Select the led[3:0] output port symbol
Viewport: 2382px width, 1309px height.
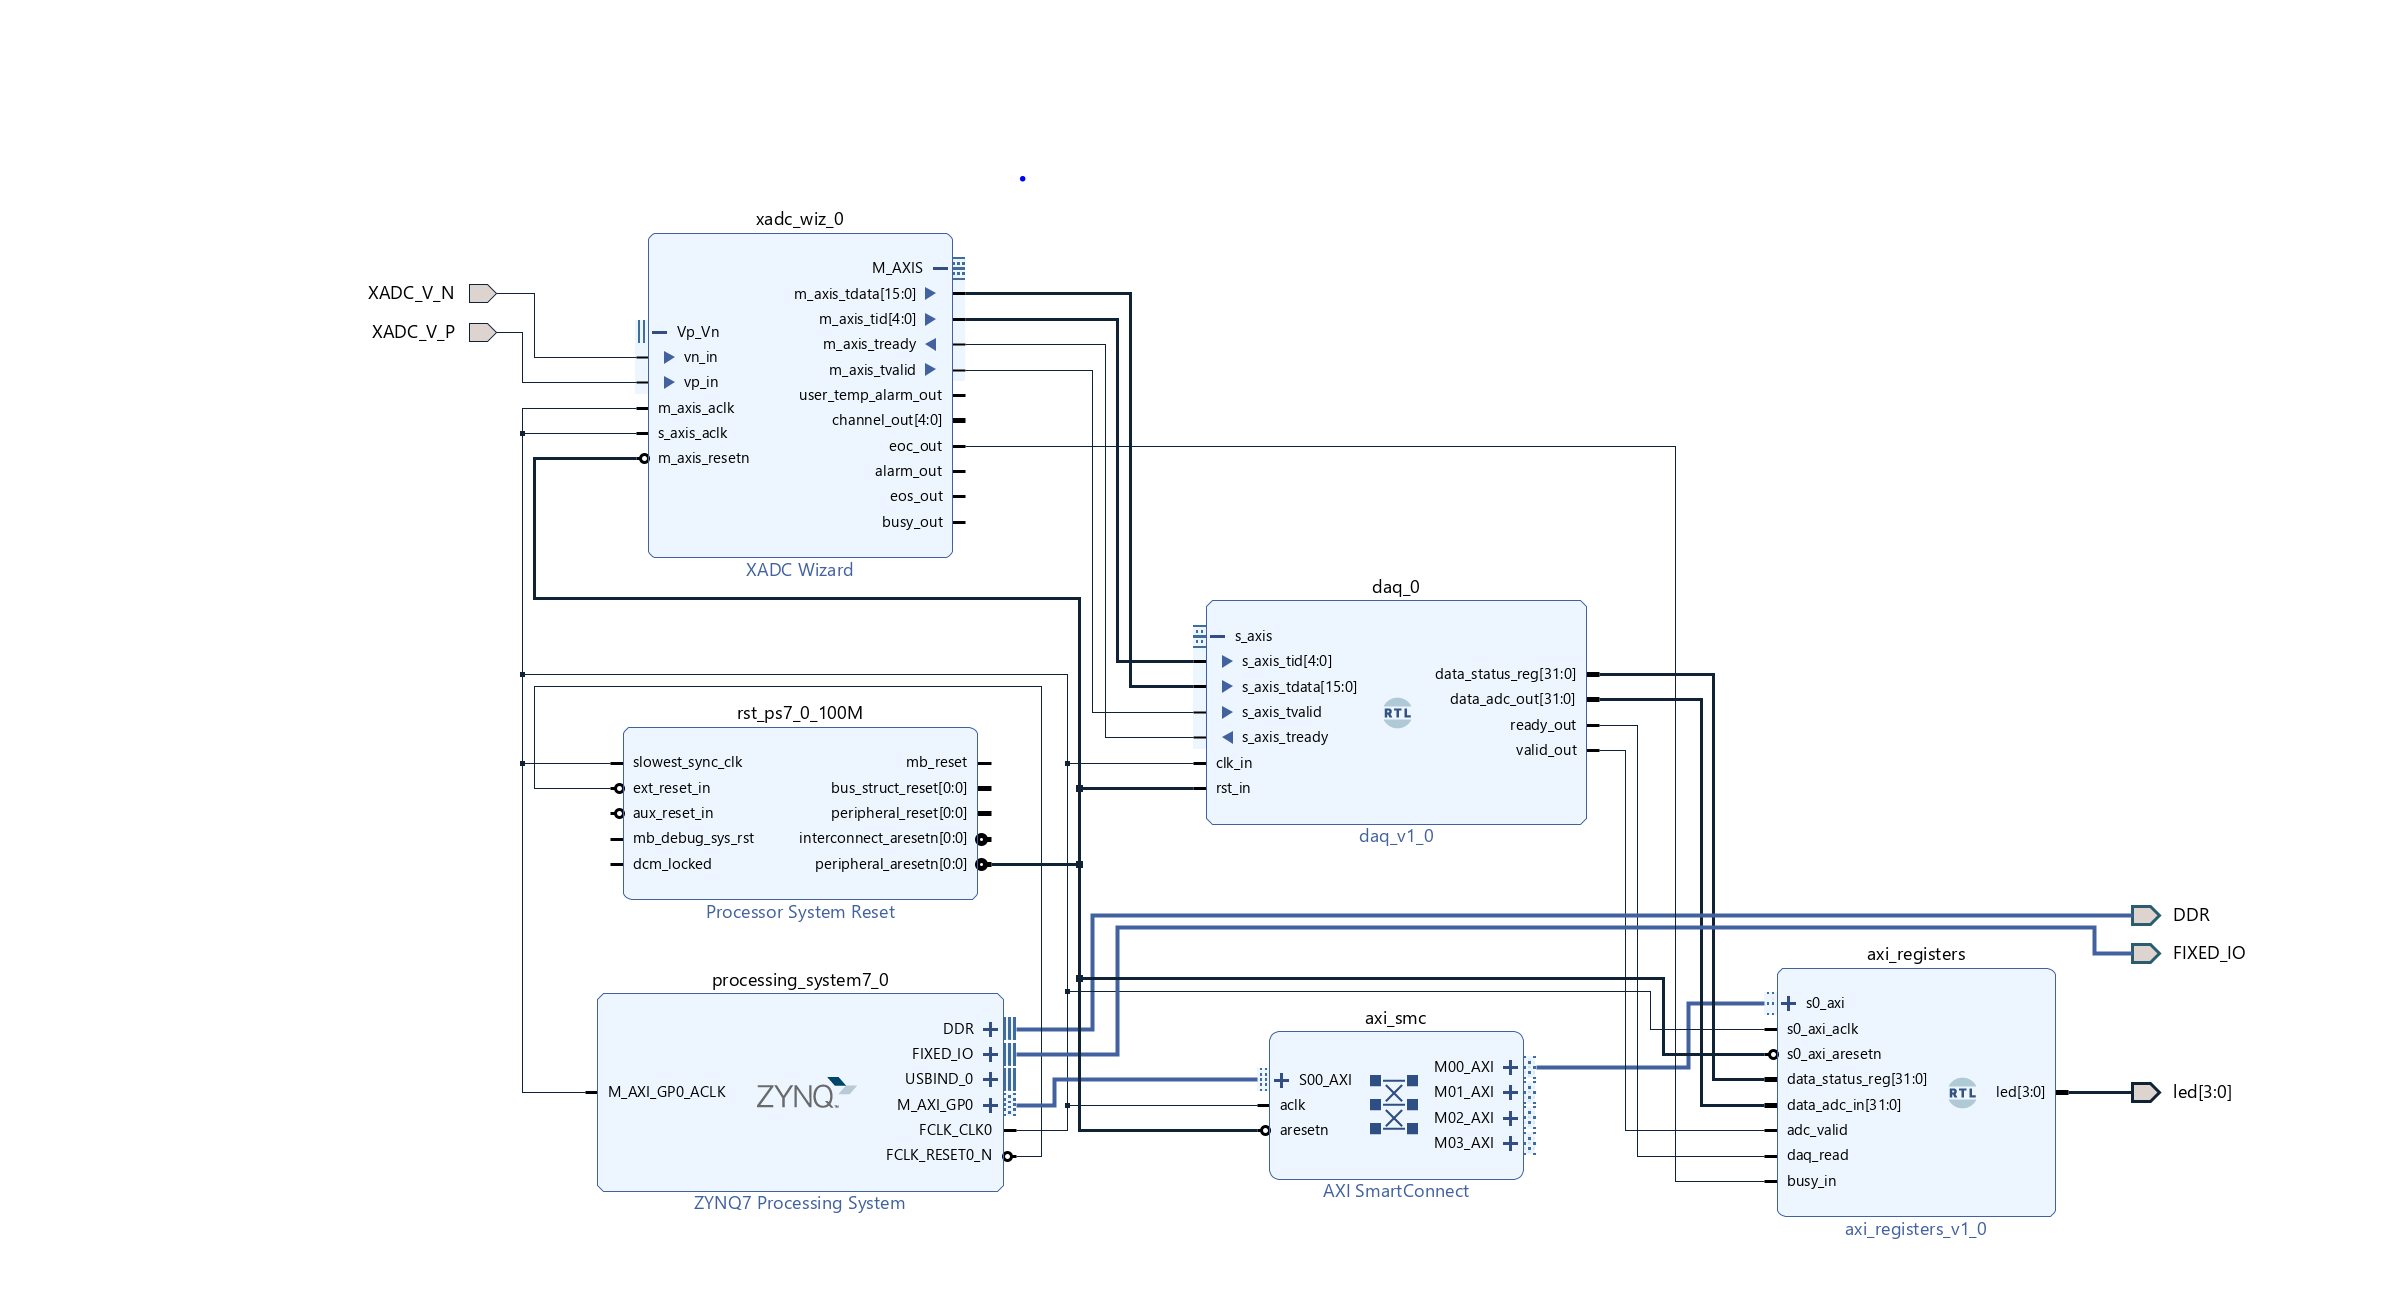tap(2144, 1092)
